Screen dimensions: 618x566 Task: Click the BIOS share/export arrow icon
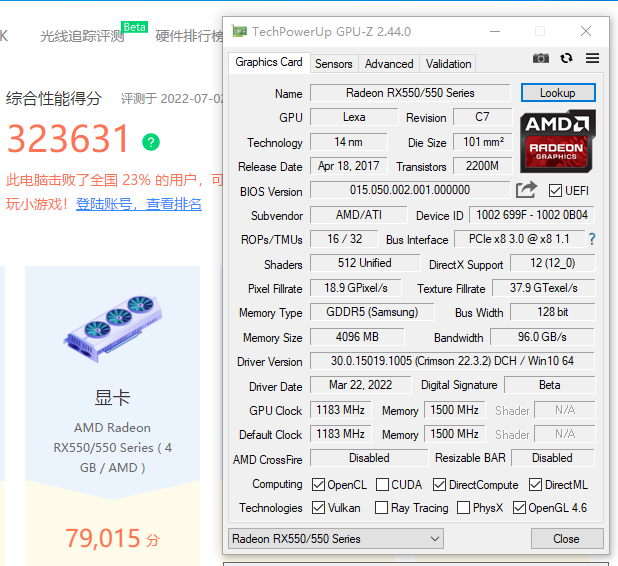[x=527, y=190]
